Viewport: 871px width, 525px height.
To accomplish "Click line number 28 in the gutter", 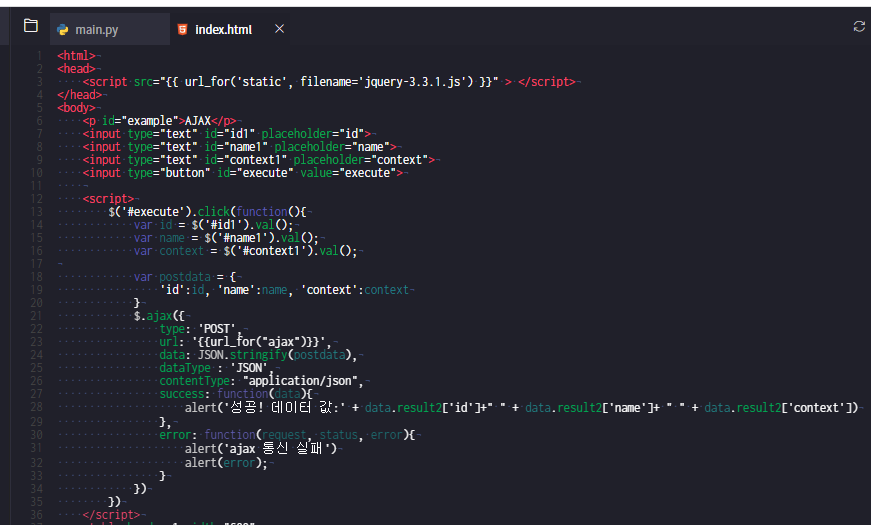I will [36, 407].
